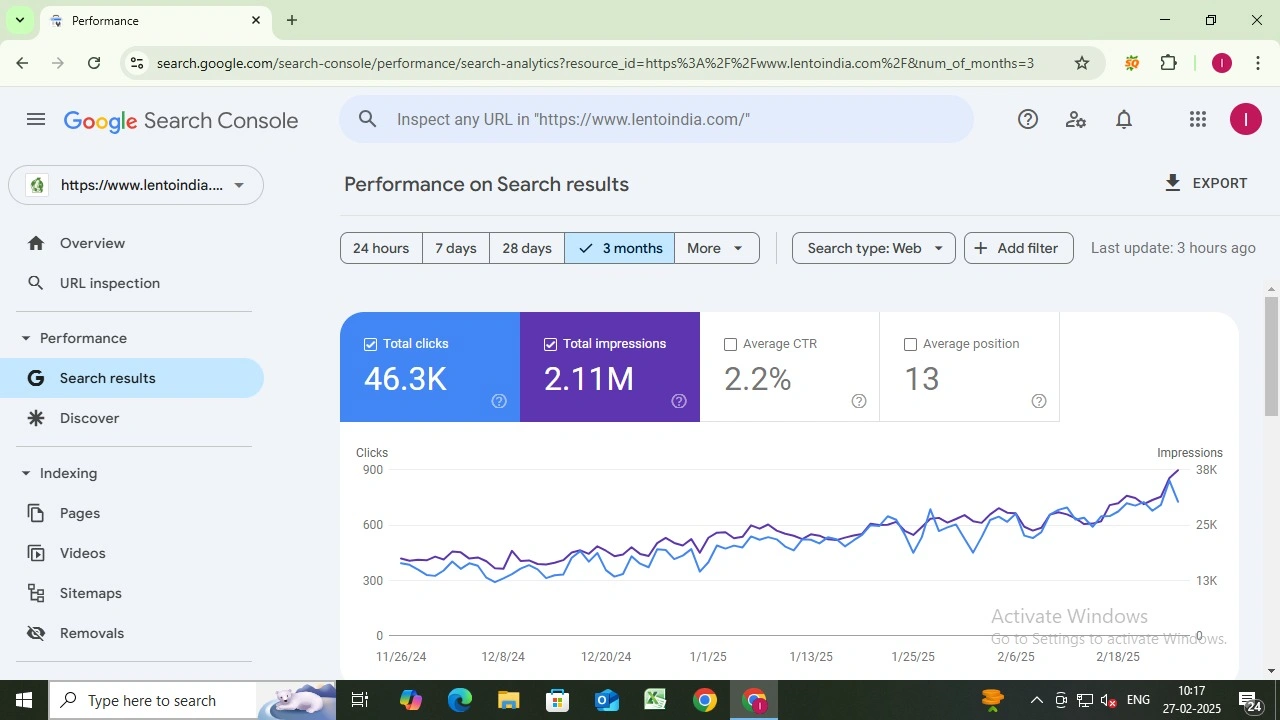Viewport: 1280px width, 720px height.
Task: Select the 3 months date range
Action: (620, 248)
